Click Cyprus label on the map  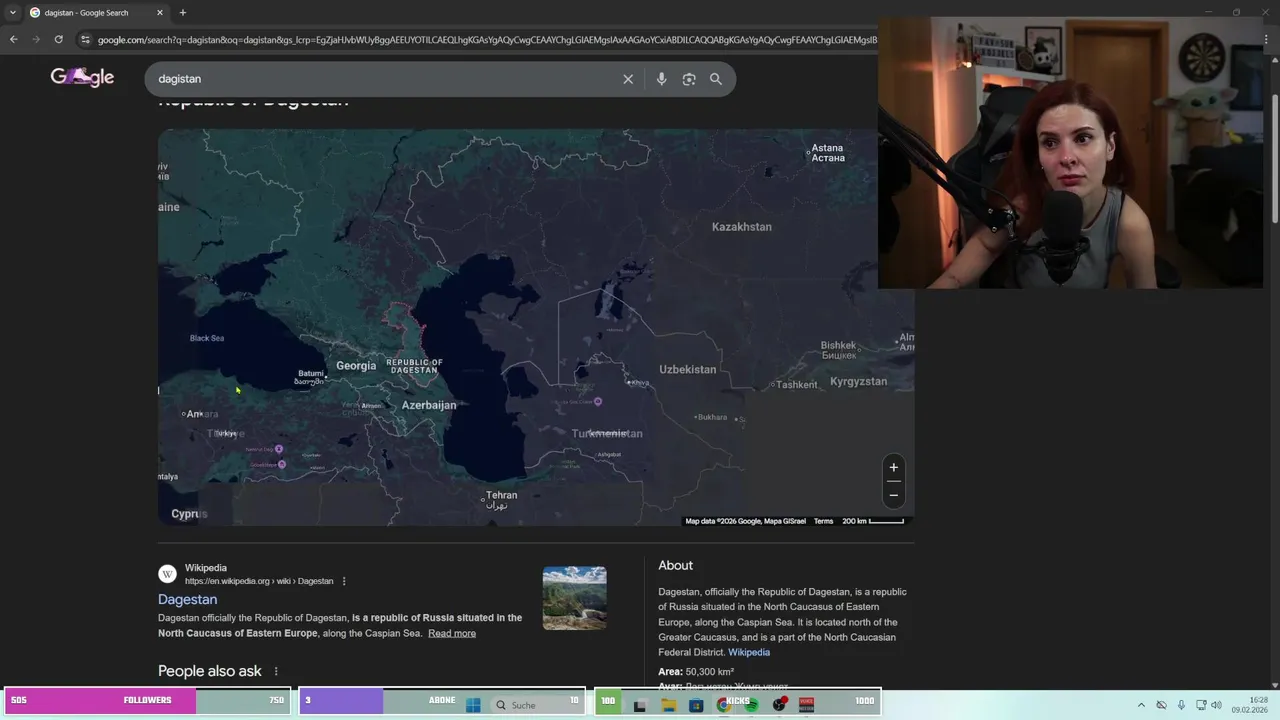click(189, 514)
